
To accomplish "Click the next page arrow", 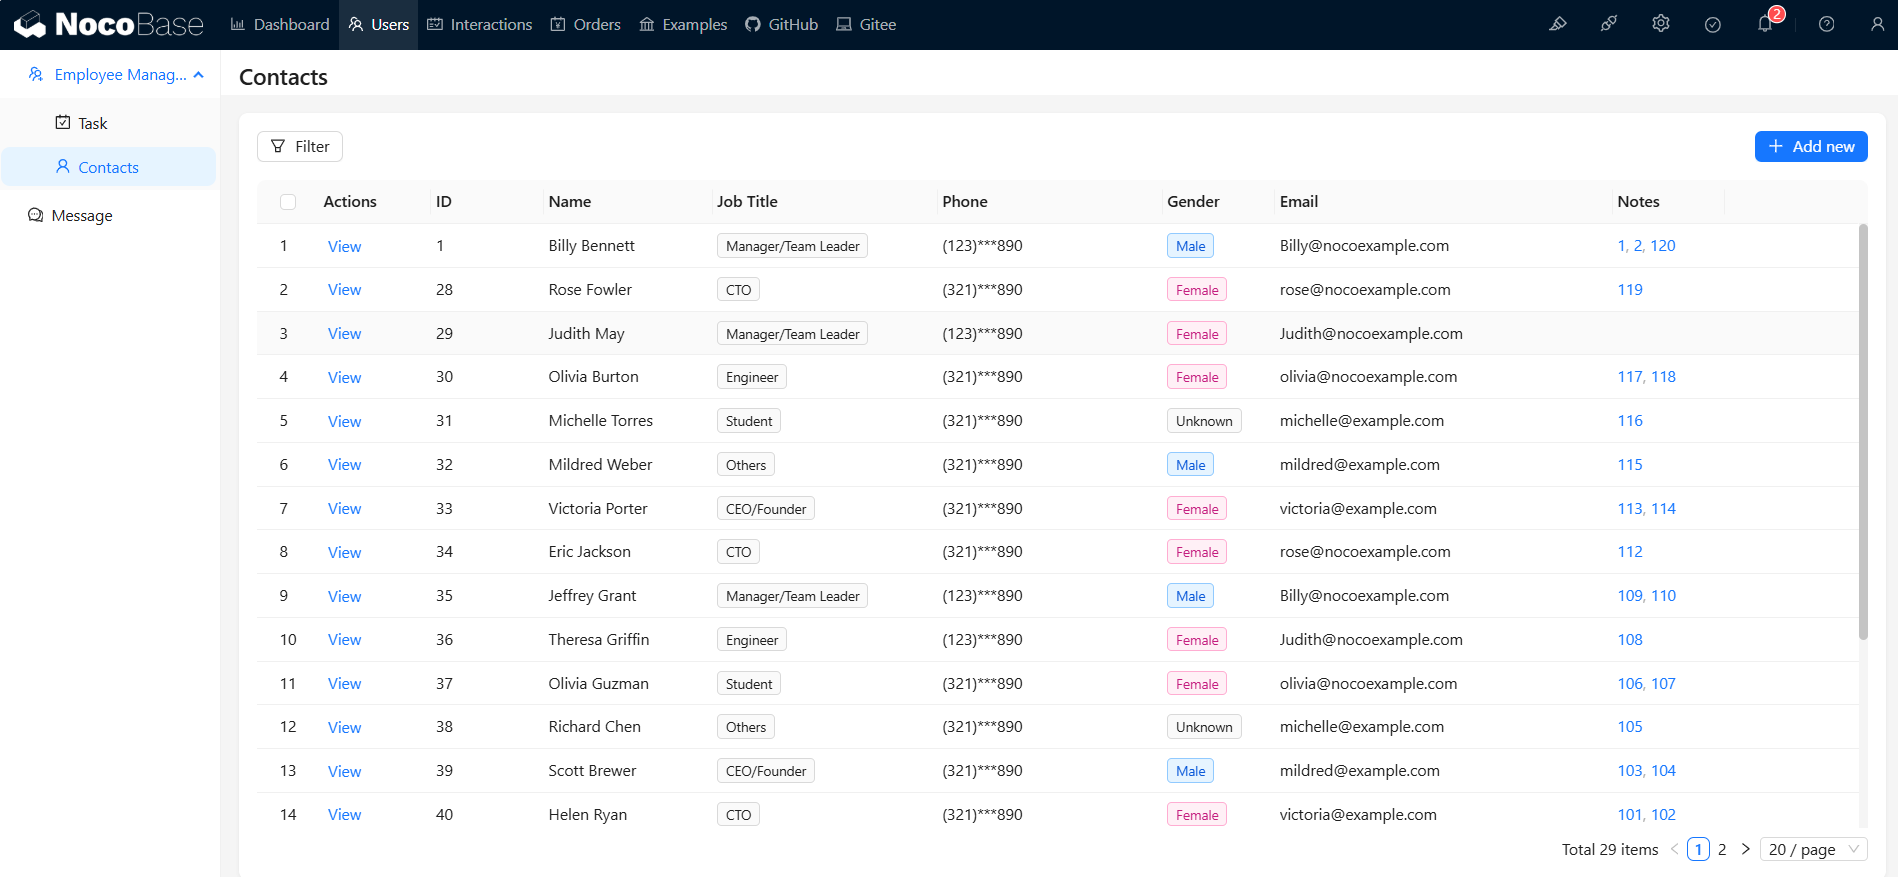I will (x=1746, y=849).
